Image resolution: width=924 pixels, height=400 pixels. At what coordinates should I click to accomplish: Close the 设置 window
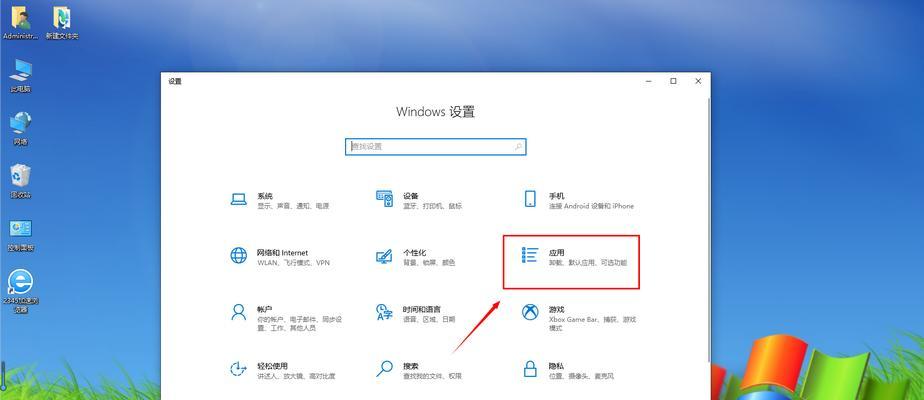[698, 81]
